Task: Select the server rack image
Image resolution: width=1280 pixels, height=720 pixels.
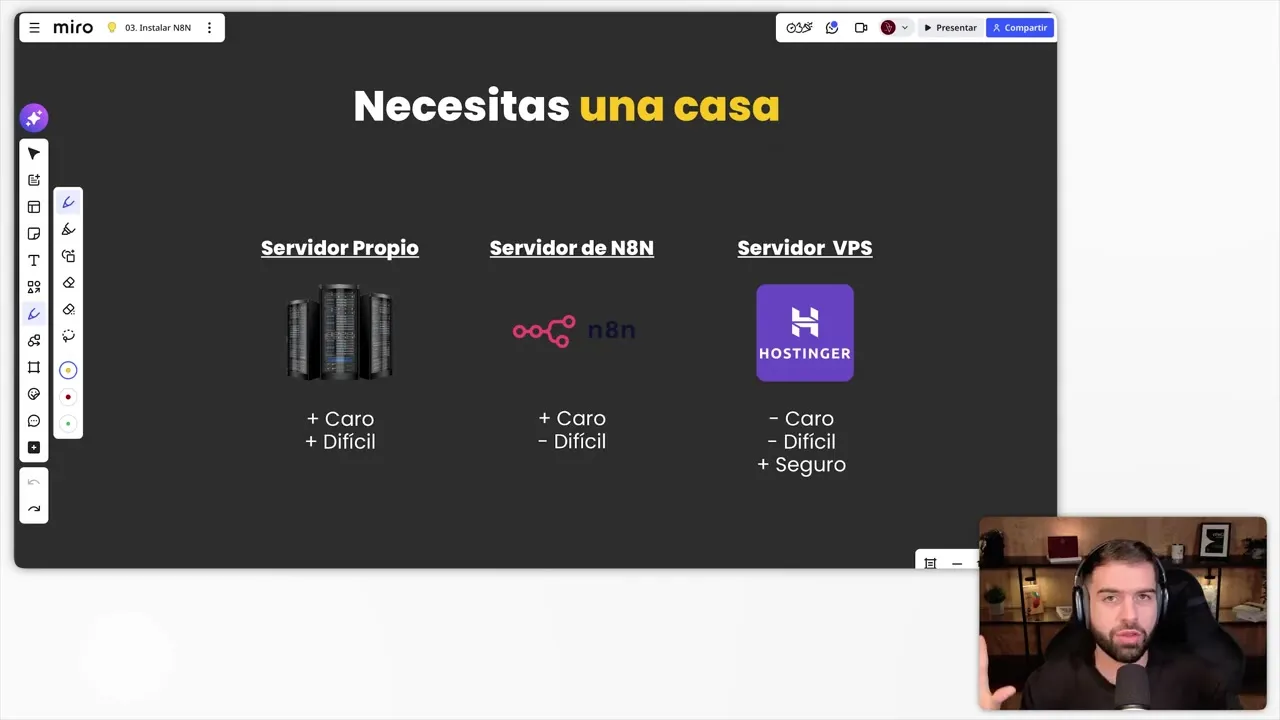Action: pos(340,332)
